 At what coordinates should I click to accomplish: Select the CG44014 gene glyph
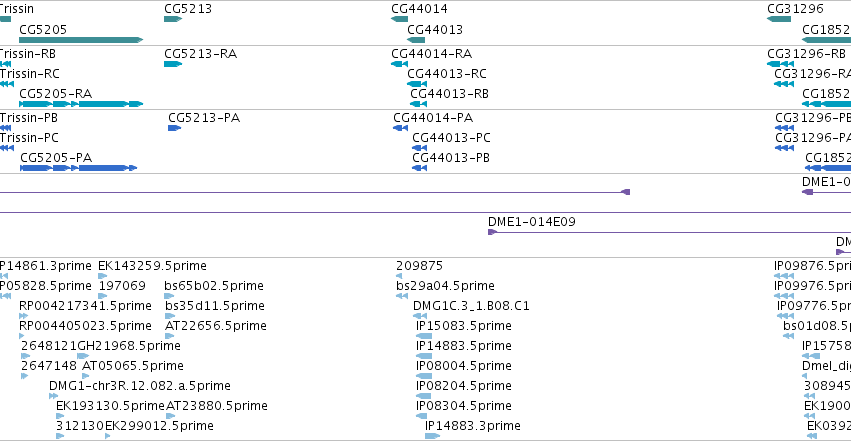point(399,19)
